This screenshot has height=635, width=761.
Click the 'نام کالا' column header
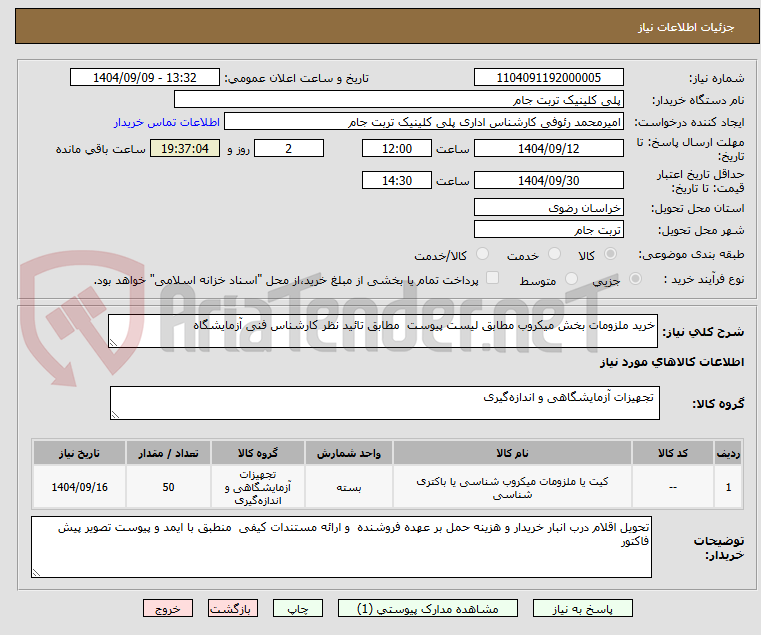[512, 453]
